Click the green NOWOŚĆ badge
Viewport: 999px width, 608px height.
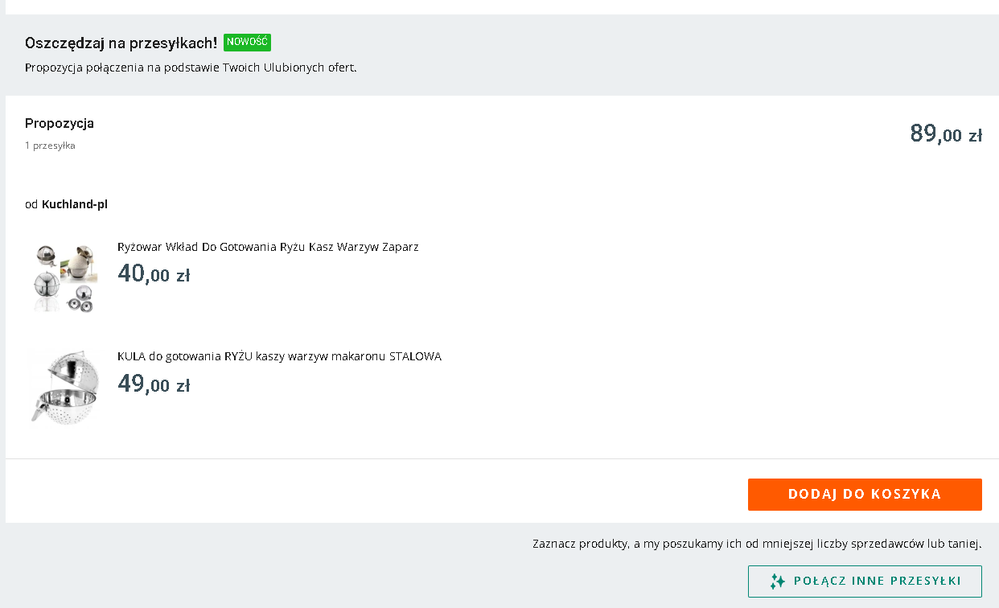click(x=247, y=42)
